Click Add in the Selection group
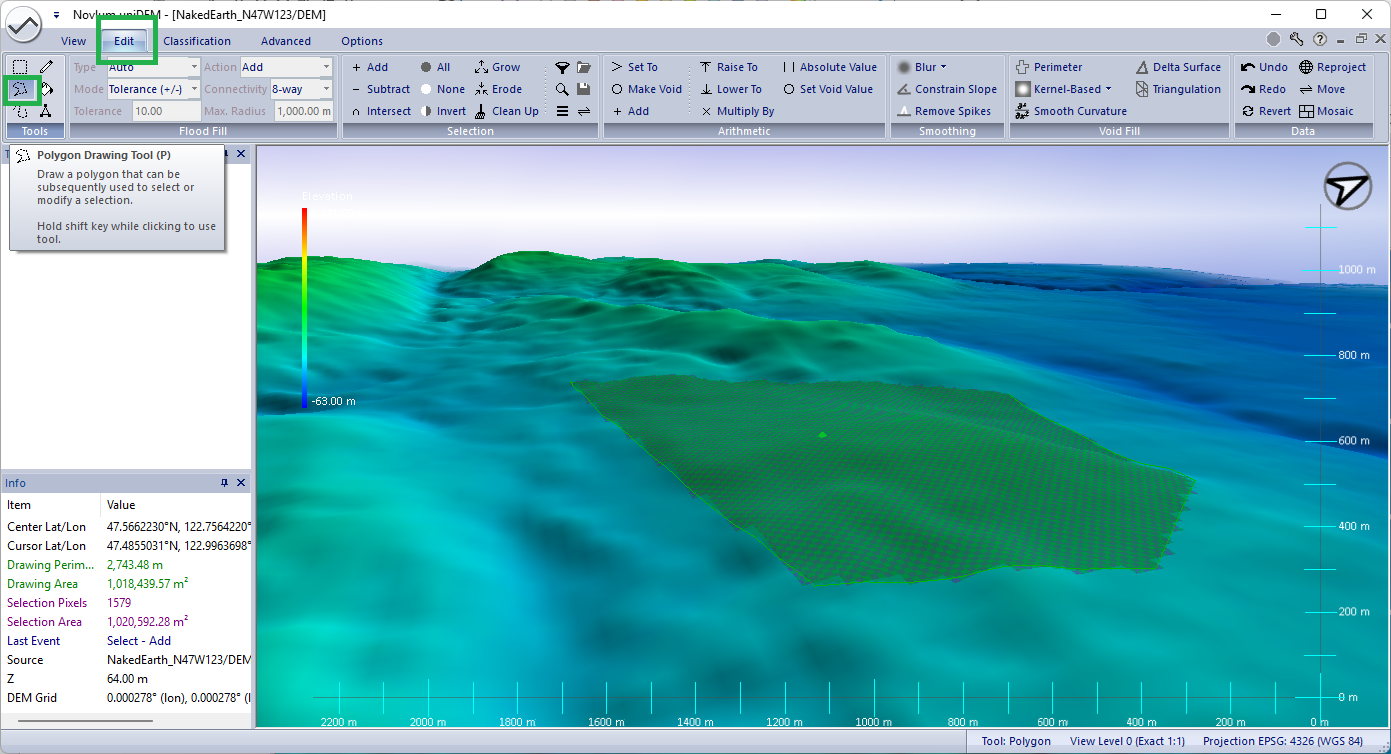Screen dimensions: 1391x754 (x=369, y=67)
